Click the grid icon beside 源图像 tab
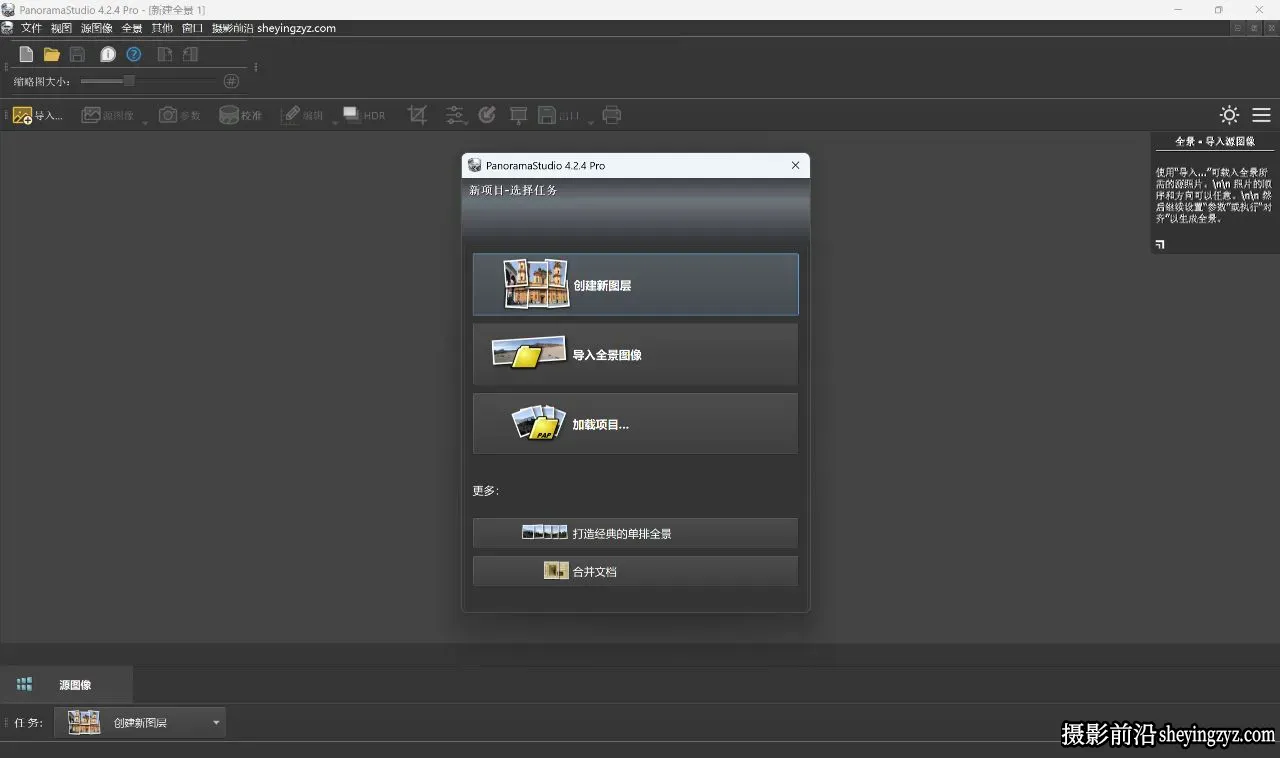The image size is (1280, 758). point(24,684)
